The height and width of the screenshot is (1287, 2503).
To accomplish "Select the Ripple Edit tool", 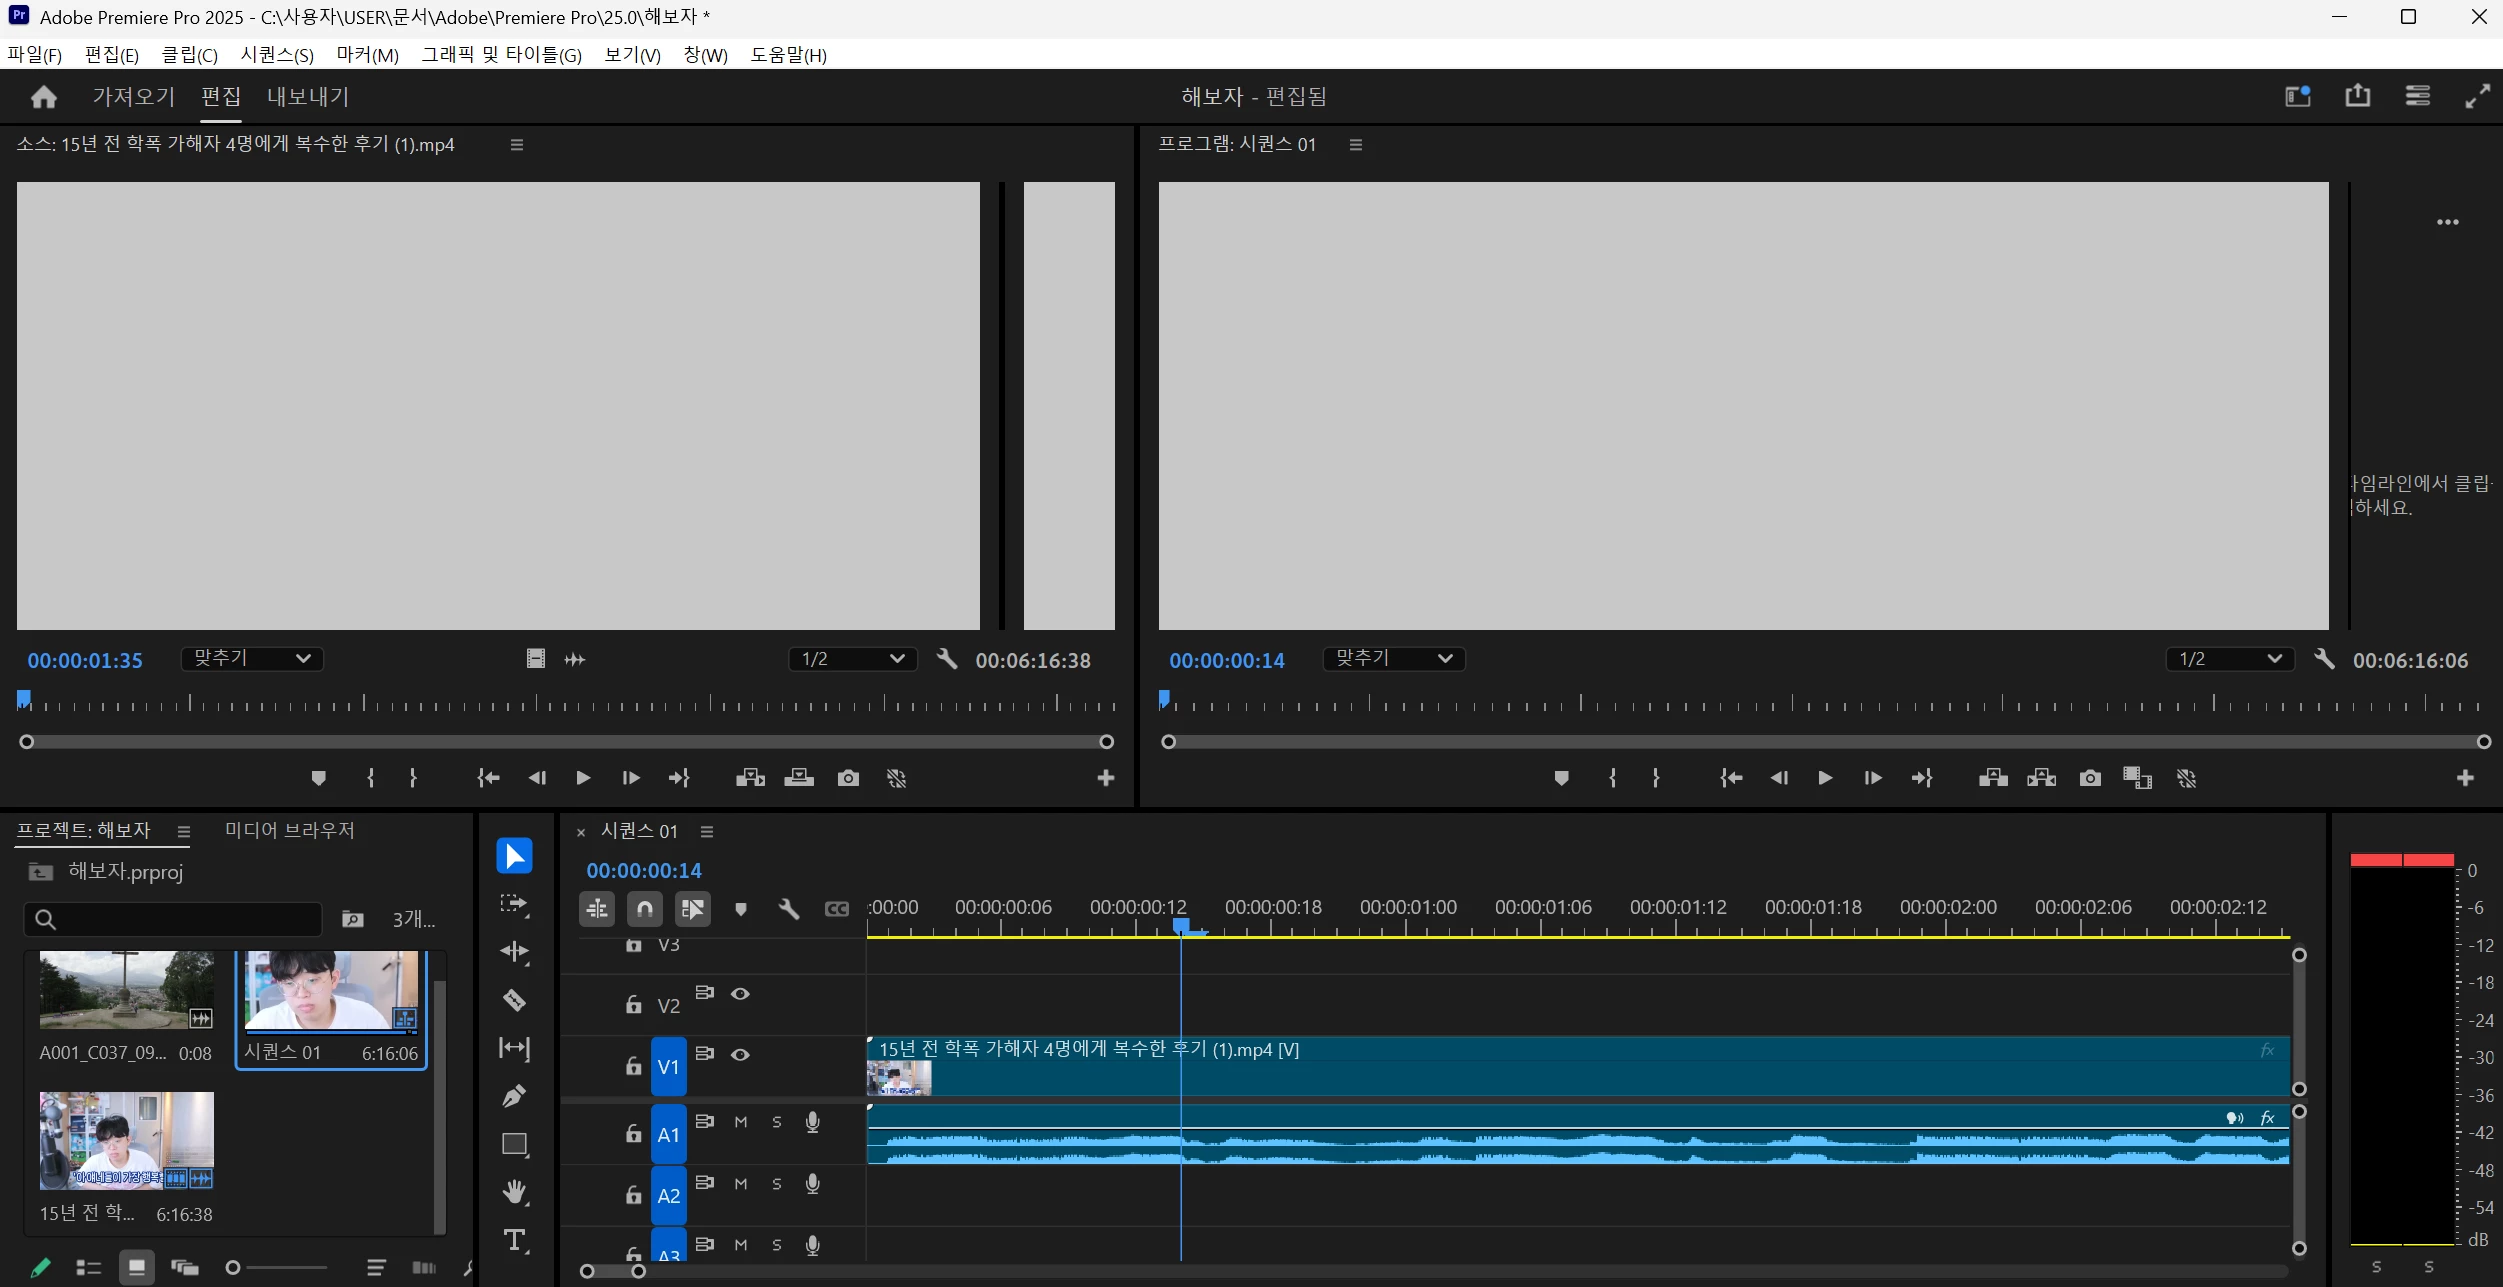I will point(514,951).
